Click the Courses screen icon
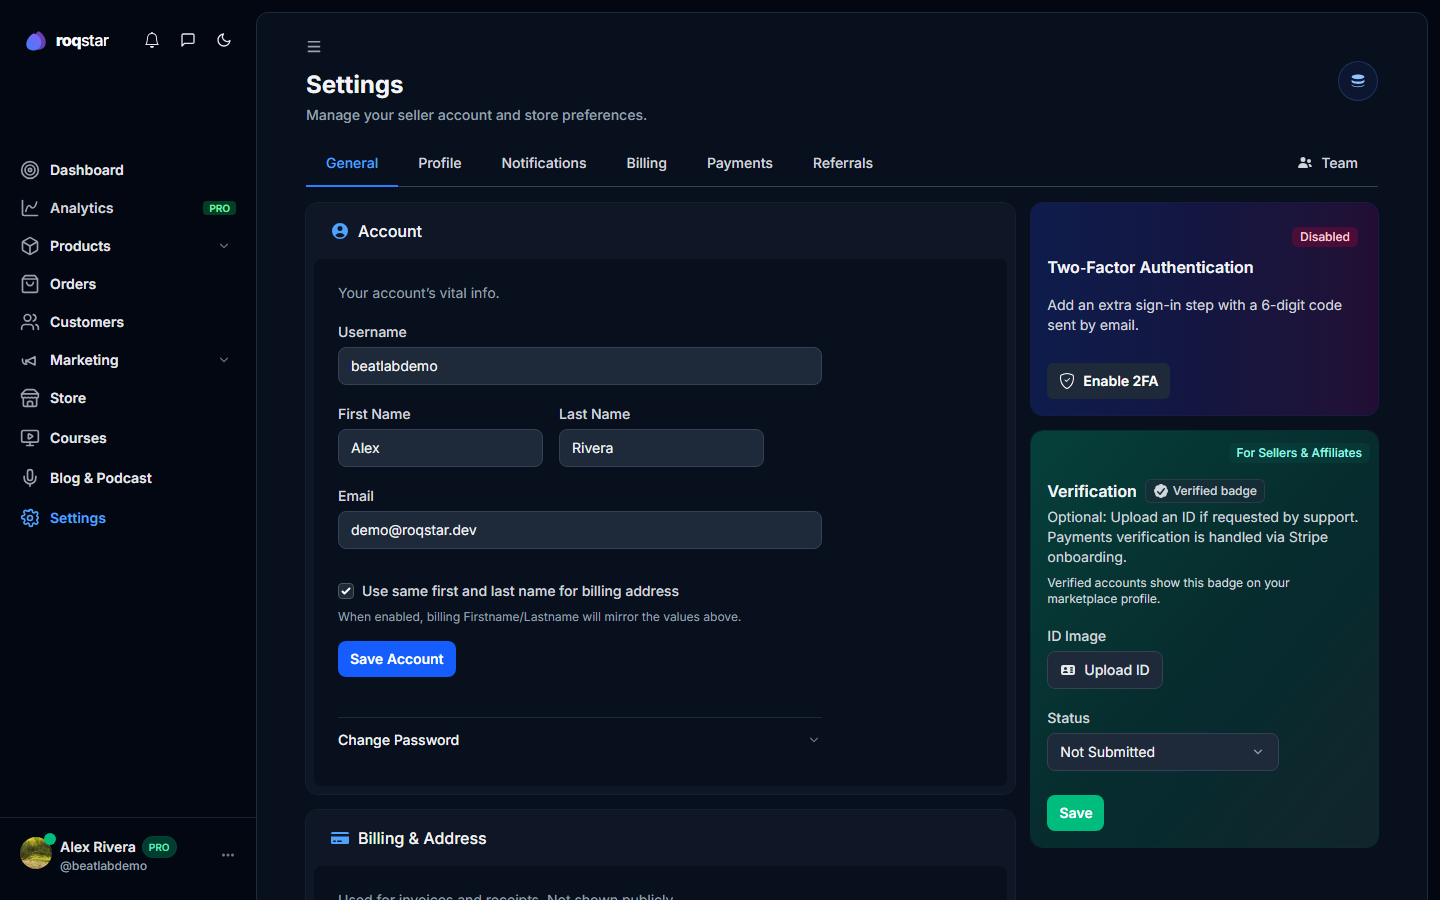The width and height of the screenshot is (1440, 900). [30, 438]
